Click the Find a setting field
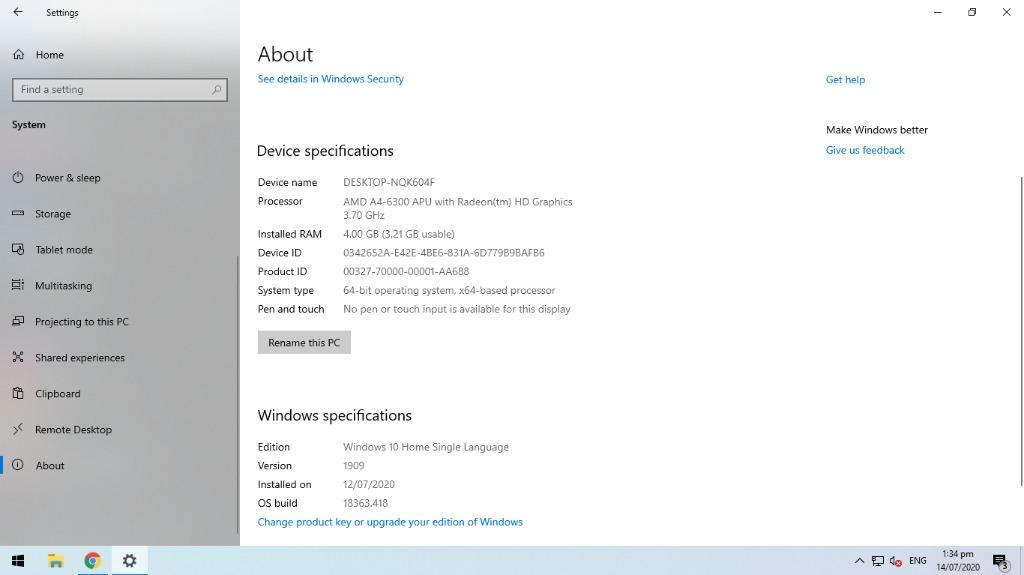The width and height of the screenshot is (1024, 575). coord(110,90)
